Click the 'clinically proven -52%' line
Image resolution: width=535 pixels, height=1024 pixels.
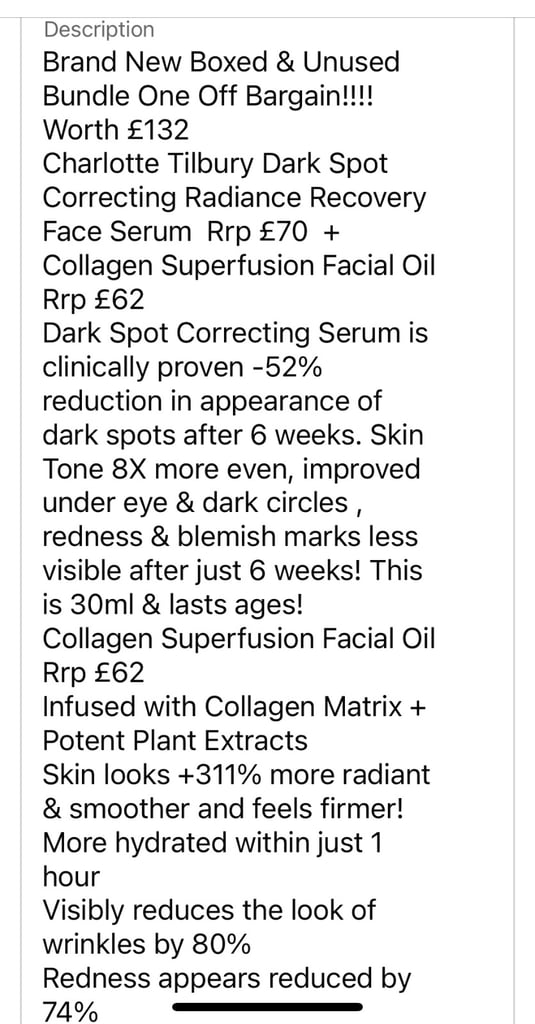click(x=182, y=368)
